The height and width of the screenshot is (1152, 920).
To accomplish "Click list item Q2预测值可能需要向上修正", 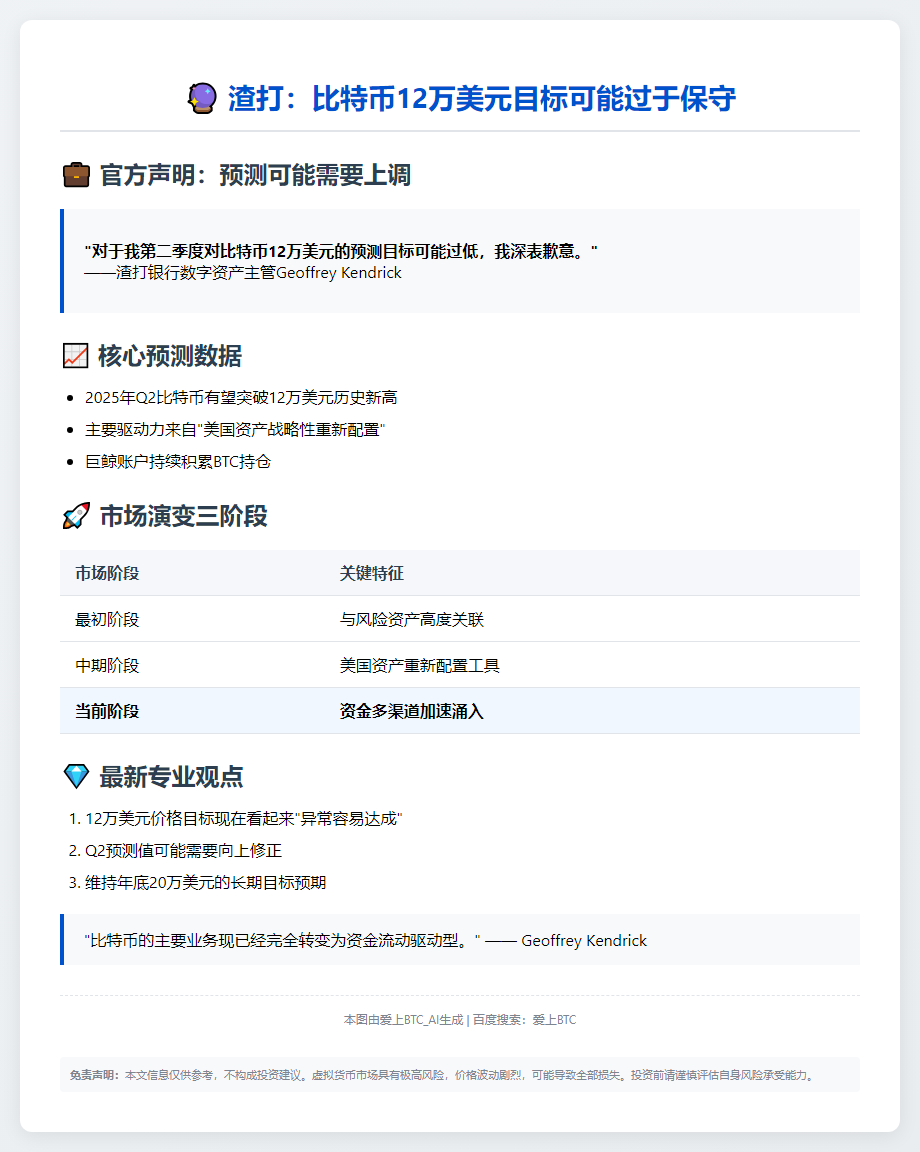I will [184, 851].
